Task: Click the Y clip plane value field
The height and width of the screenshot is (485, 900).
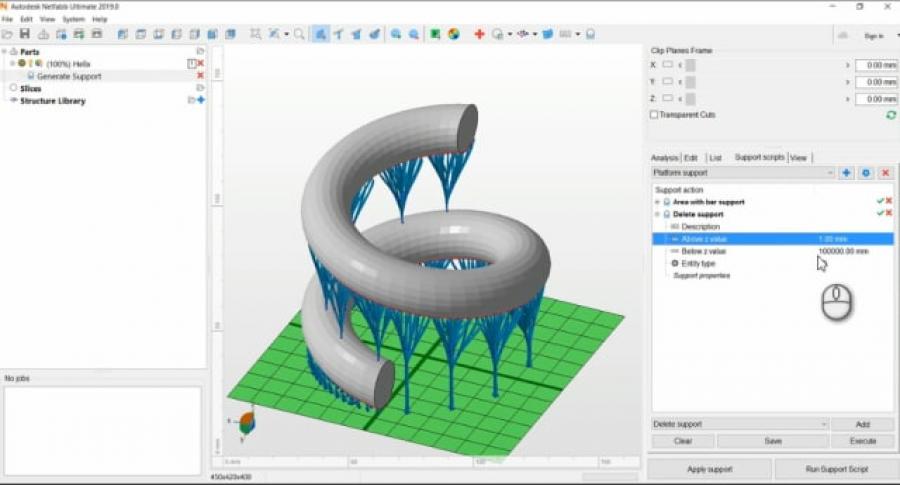Action: 876,82
